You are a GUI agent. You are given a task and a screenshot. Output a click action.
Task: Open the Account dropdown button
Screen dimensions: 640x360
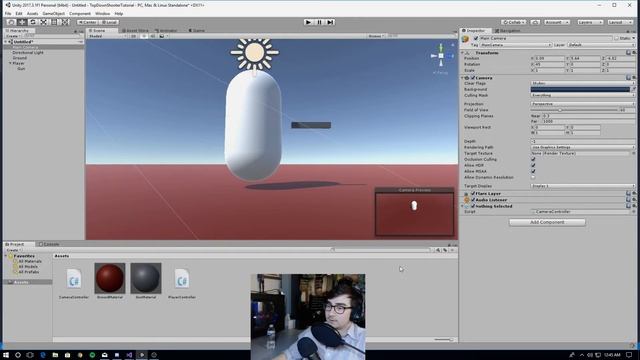pyautogui.click(x=557, y=22)
